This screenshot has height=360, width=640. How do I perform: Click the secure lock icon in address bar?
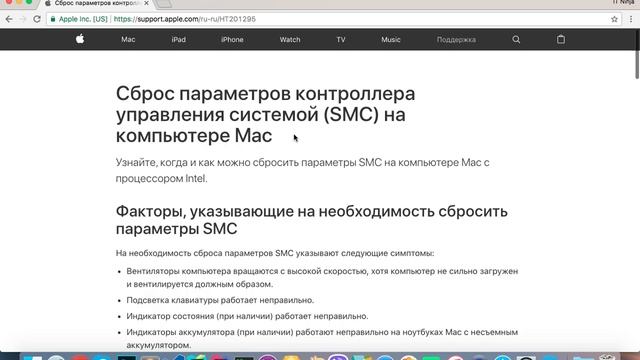click(53, 19)
